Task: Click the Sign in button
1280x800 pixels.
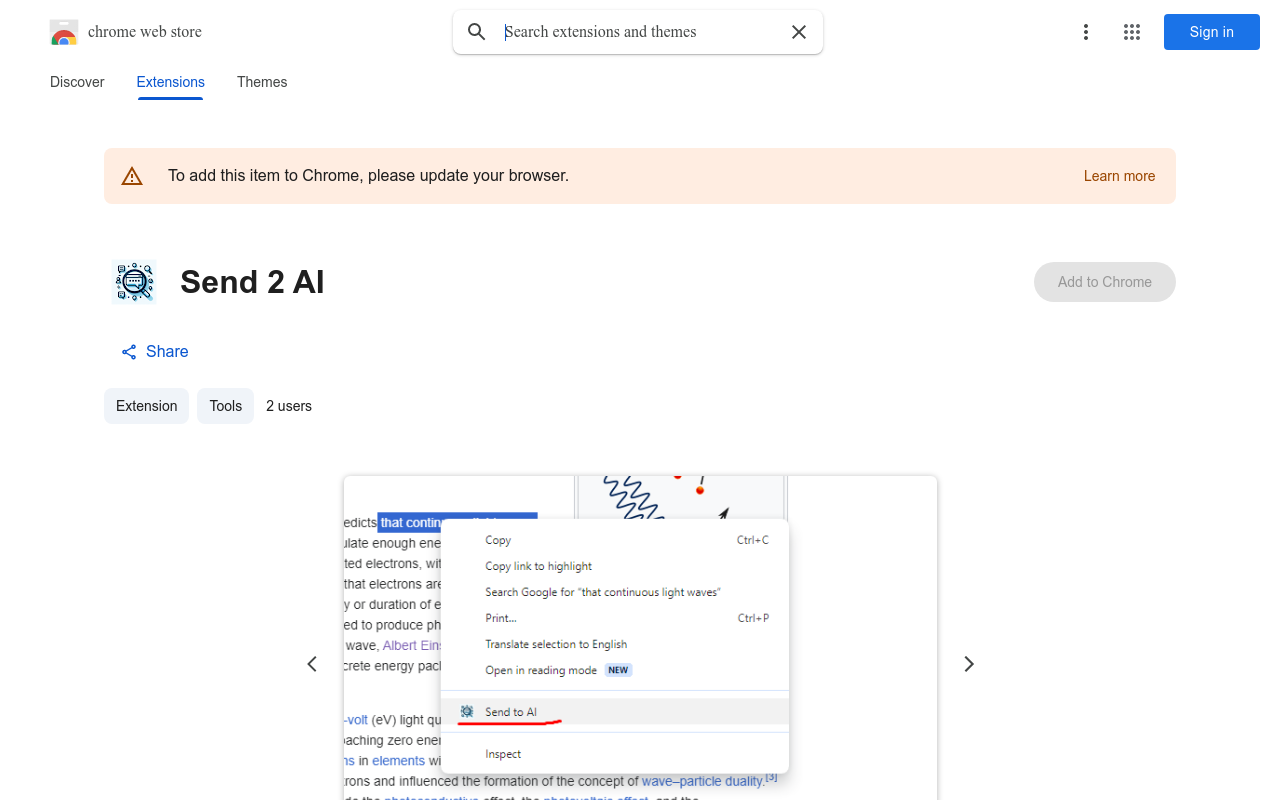Action: [x=1212, y=32]
